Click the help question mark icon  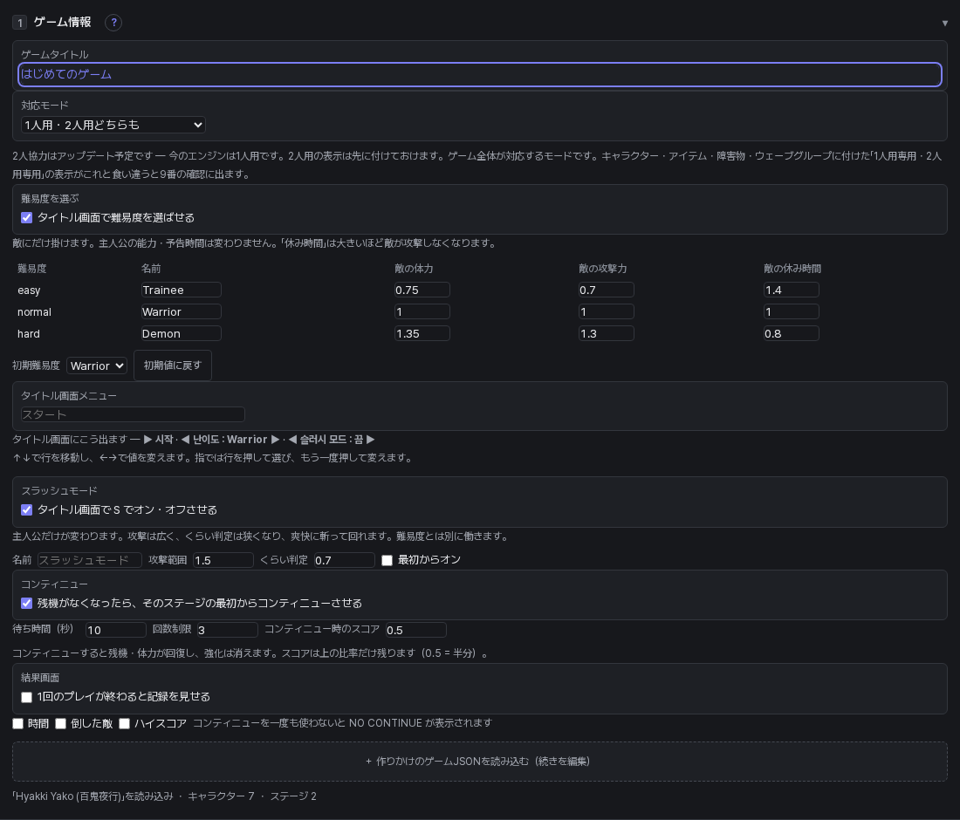113,23
